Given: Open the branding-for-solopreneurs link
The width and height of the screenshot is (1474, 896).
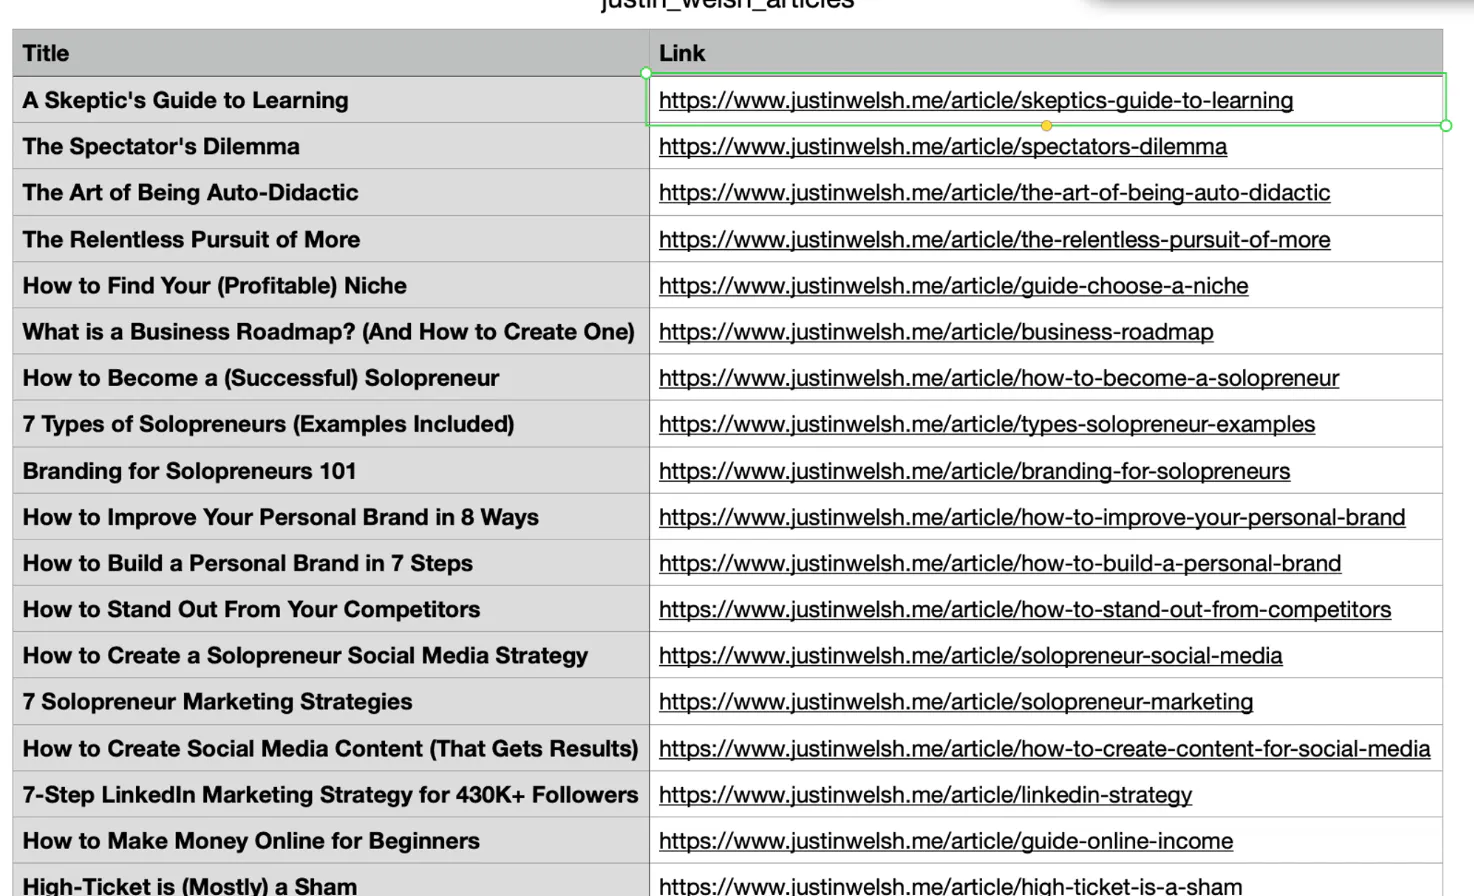Looking at the screenshot, I should pyautogui.click(x=975, y=471).
